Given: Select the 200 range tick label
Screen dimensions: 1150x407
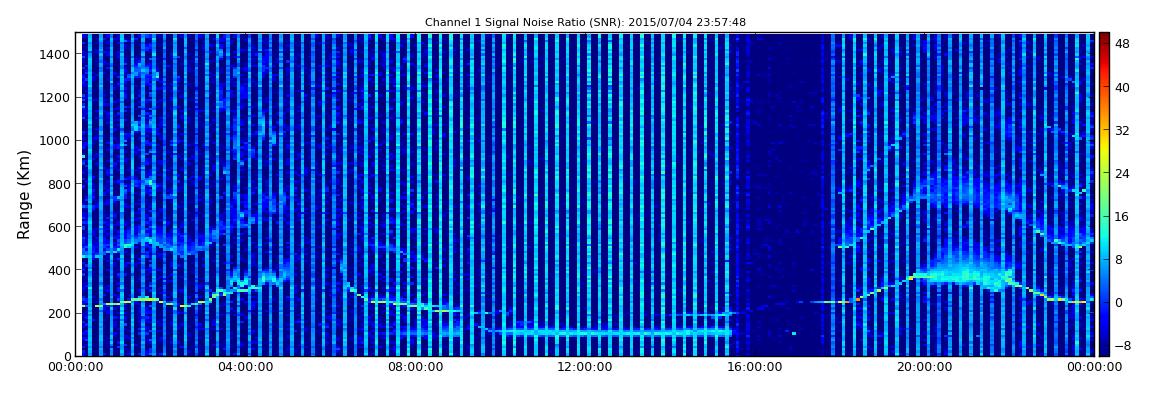Looking at the screenshot, I should tap(59, 314).
